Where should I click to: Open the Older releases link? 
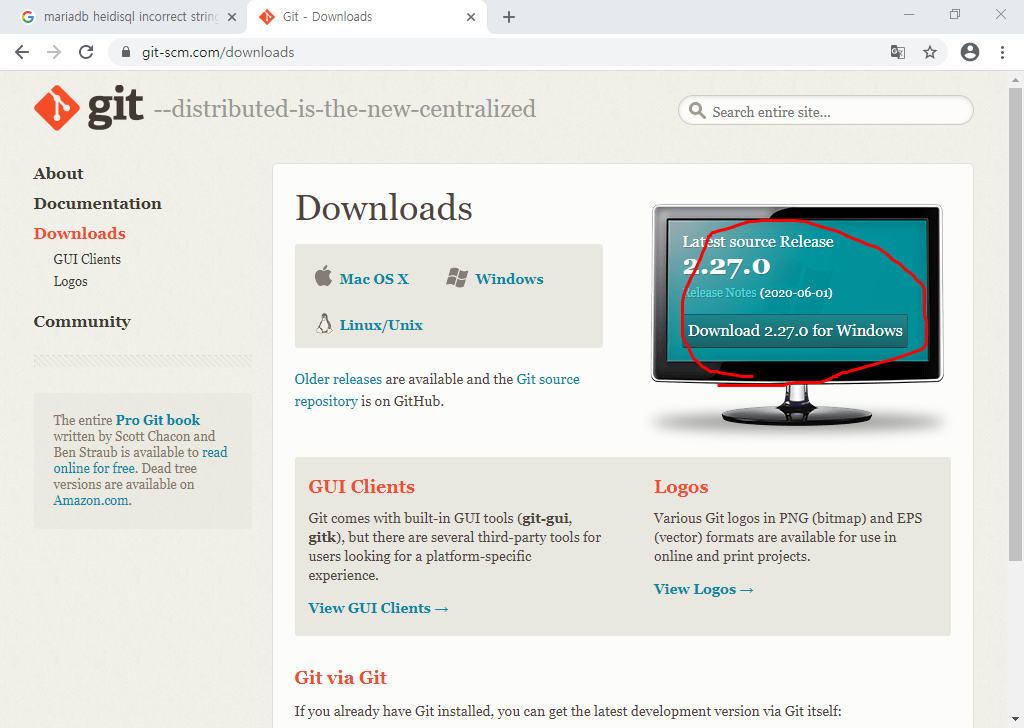[338, 379]
